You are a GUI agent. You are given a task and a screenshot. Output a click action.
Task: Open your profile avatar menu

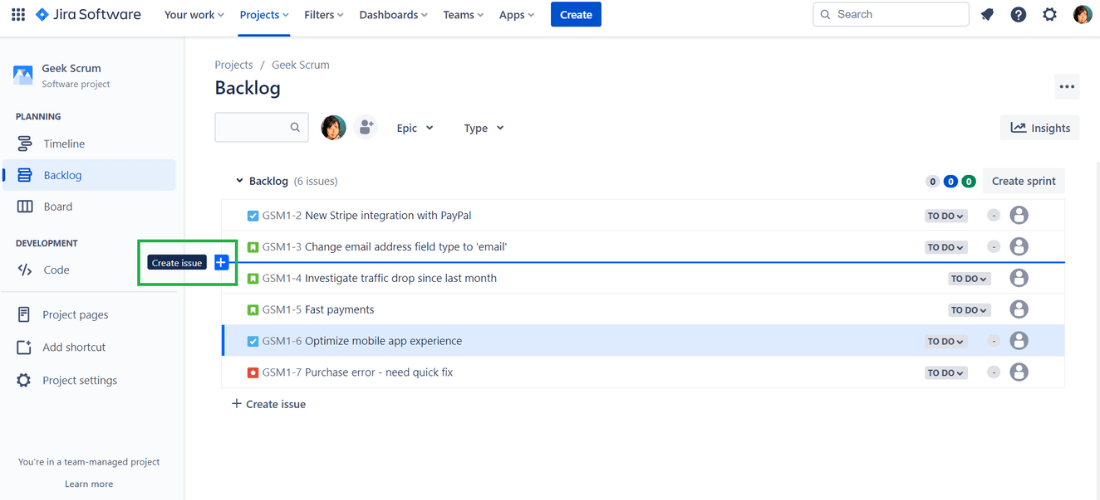tap(1082, 14)
